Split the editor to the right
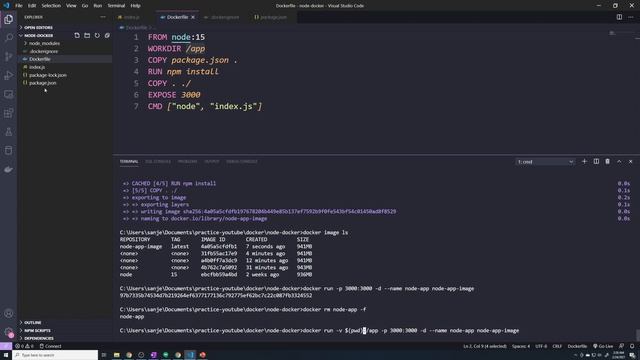The width and height of the screenshot is (640, 360). [619, 17]
